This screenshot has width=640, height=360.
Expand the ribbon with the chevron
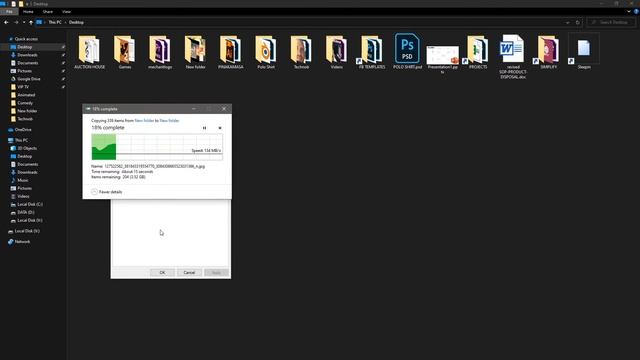pos(629,12)
